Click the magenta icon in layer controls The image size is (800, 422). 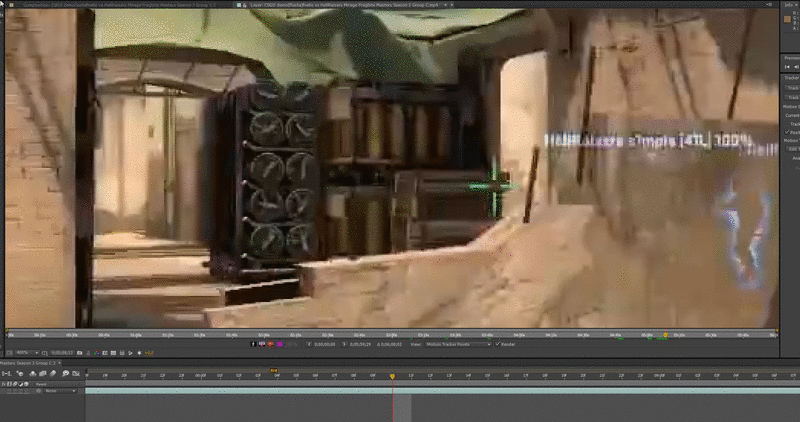(x=280, y=344)
